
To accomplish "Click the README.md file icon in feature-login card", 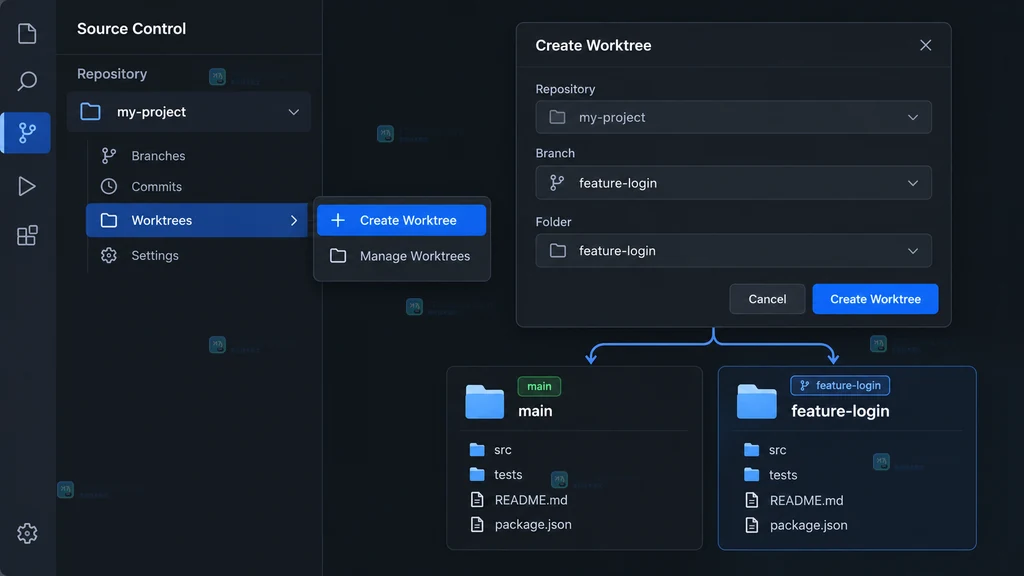I will [752, 500].
